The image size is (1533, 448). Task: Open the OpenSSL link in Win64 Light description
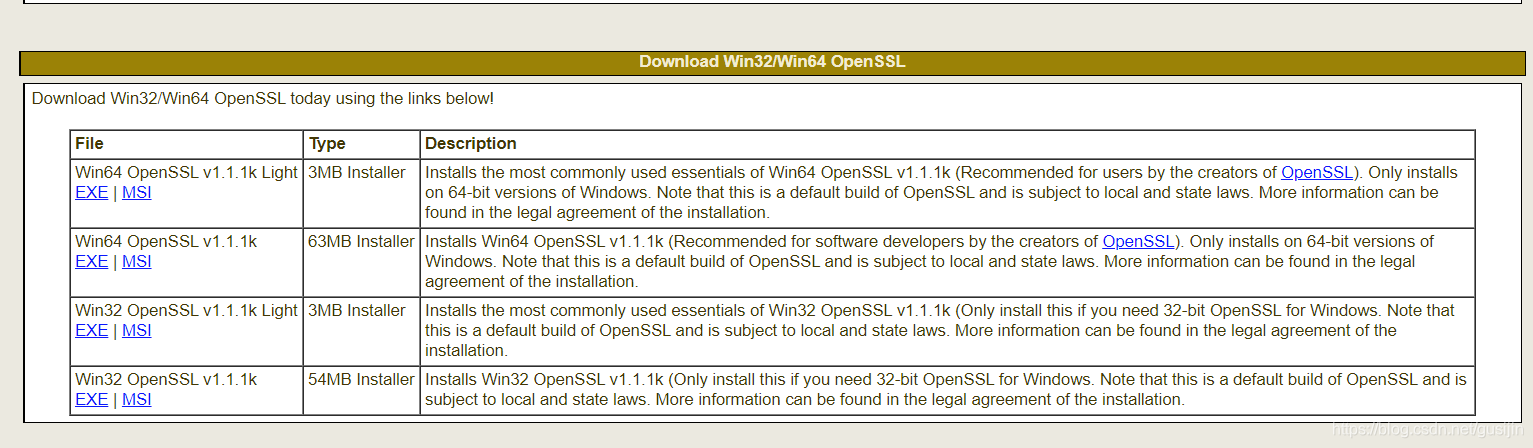coord(1317,172)
